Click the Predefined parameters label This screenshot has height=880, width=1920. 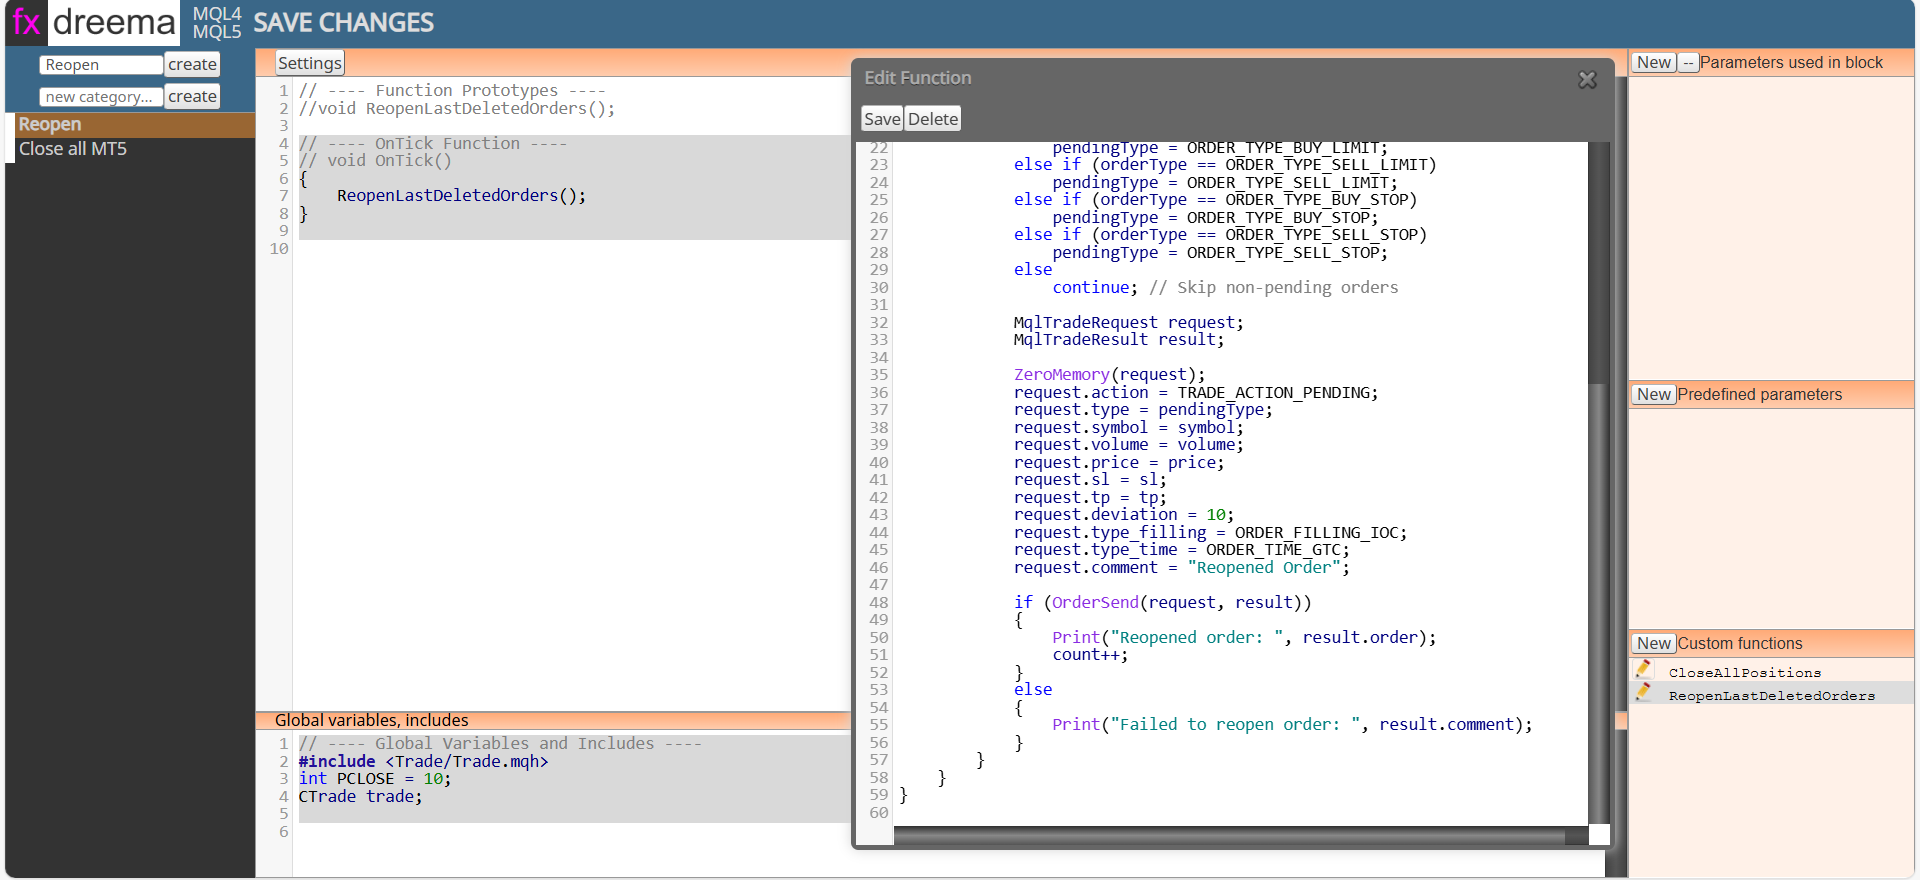coord(1759,394)
